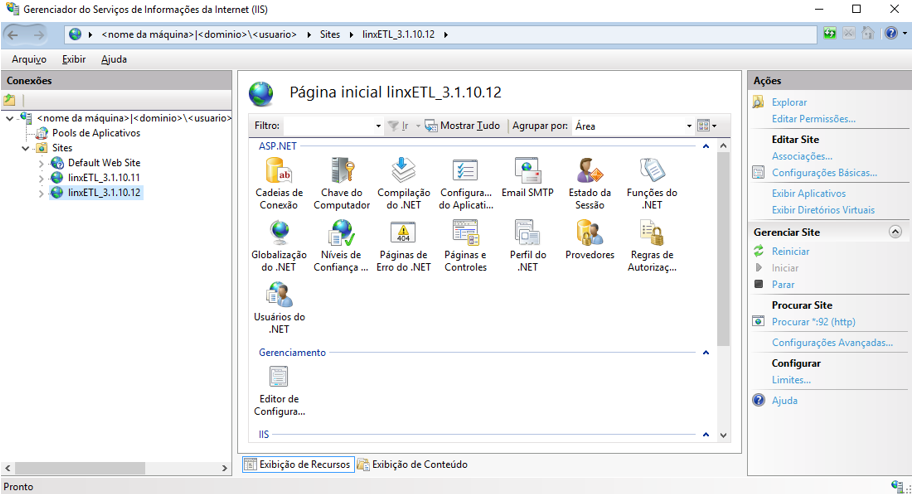912x494 pixels.
Task: Open Páginas e Controles feature
Action: pos(465,246)
